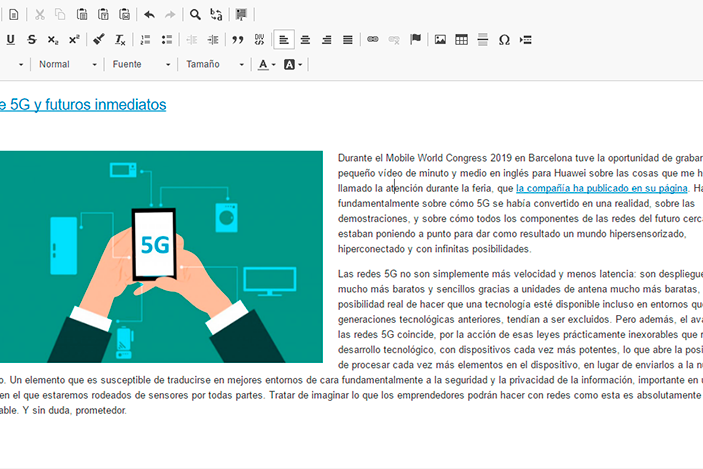Click the Undo arrow

point(149,15)
